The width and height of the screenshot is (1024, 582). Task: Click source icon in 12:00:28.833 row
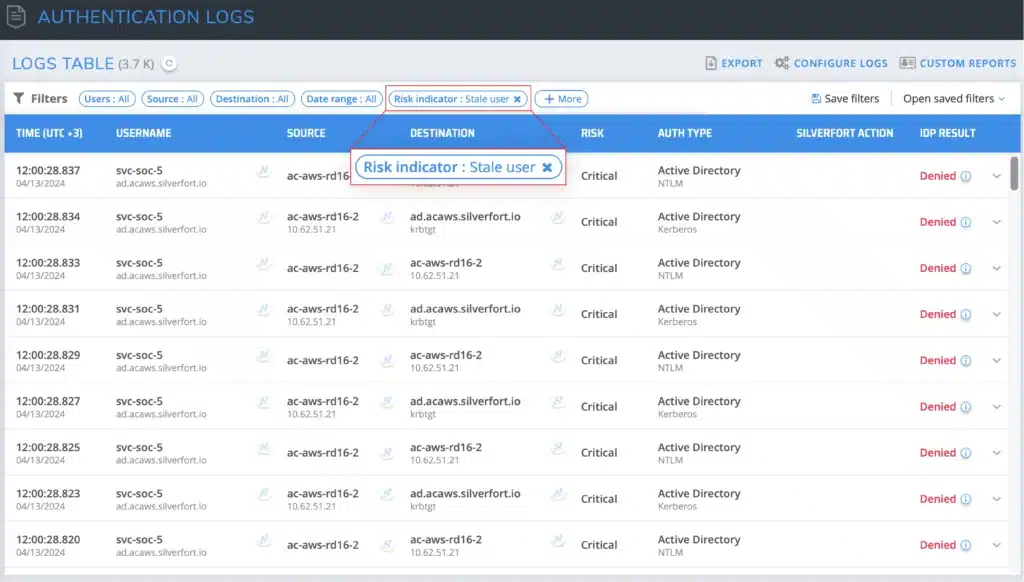click(387, 268)
